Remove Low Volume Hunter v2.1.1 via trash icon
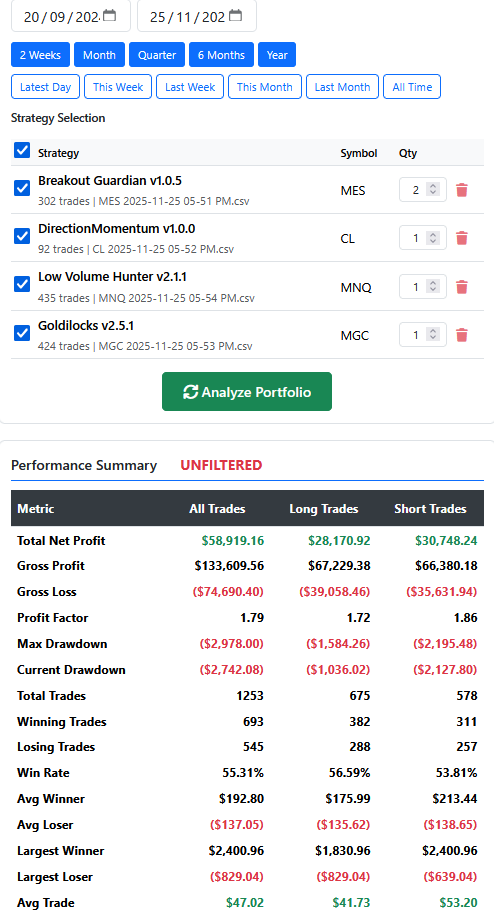494x913 pixels. pyautogui.click(x=462, y=287)
